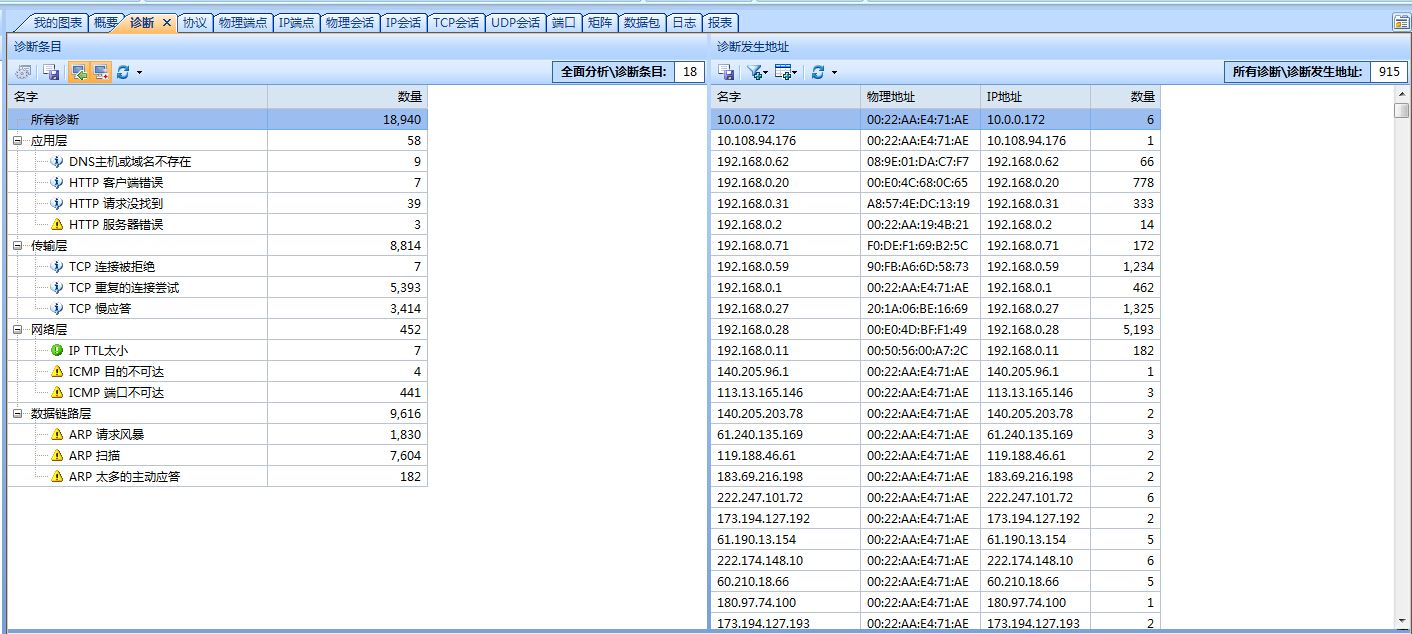Click the diagnosis settings gear icon
This screenshot has width=1412, height=634.
(x=23, y=72)
